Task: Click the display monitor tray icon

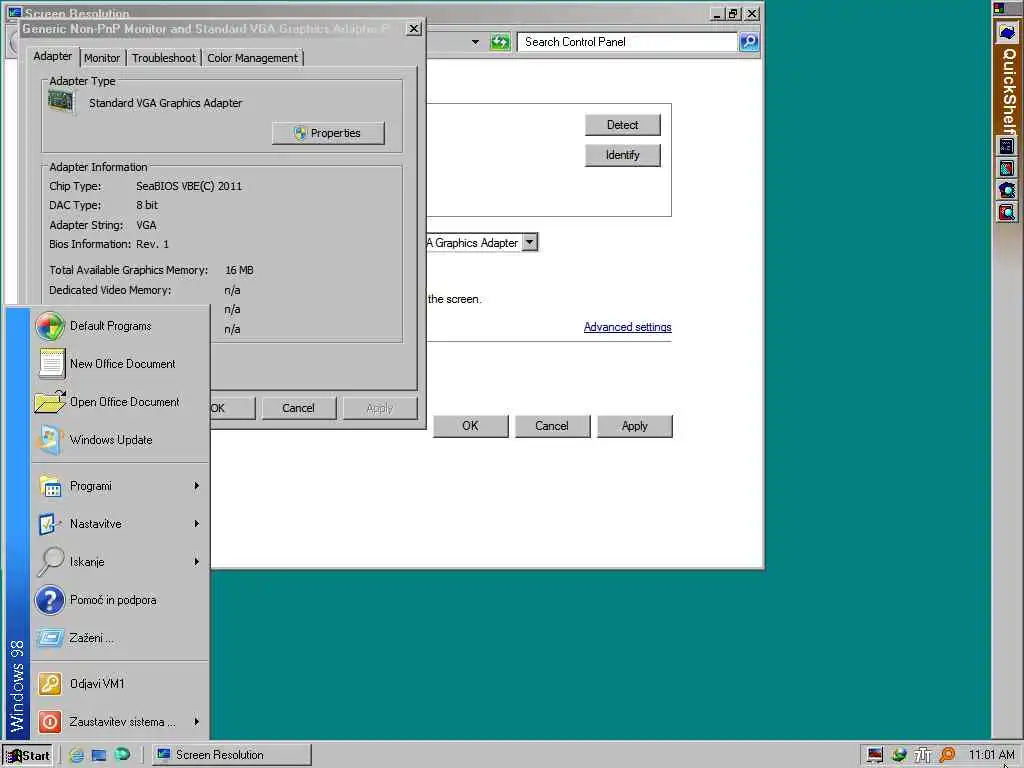Action: (875, 755)
